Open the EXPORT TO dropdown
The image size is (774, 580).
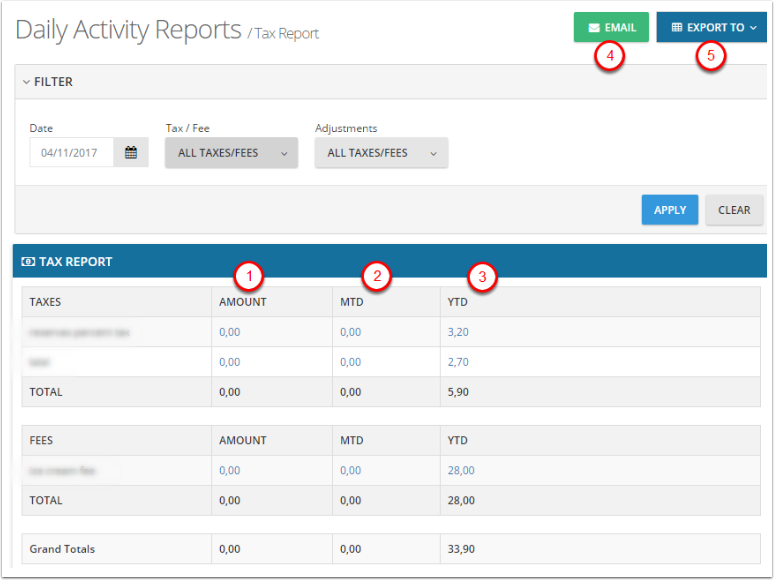[712, 27]
